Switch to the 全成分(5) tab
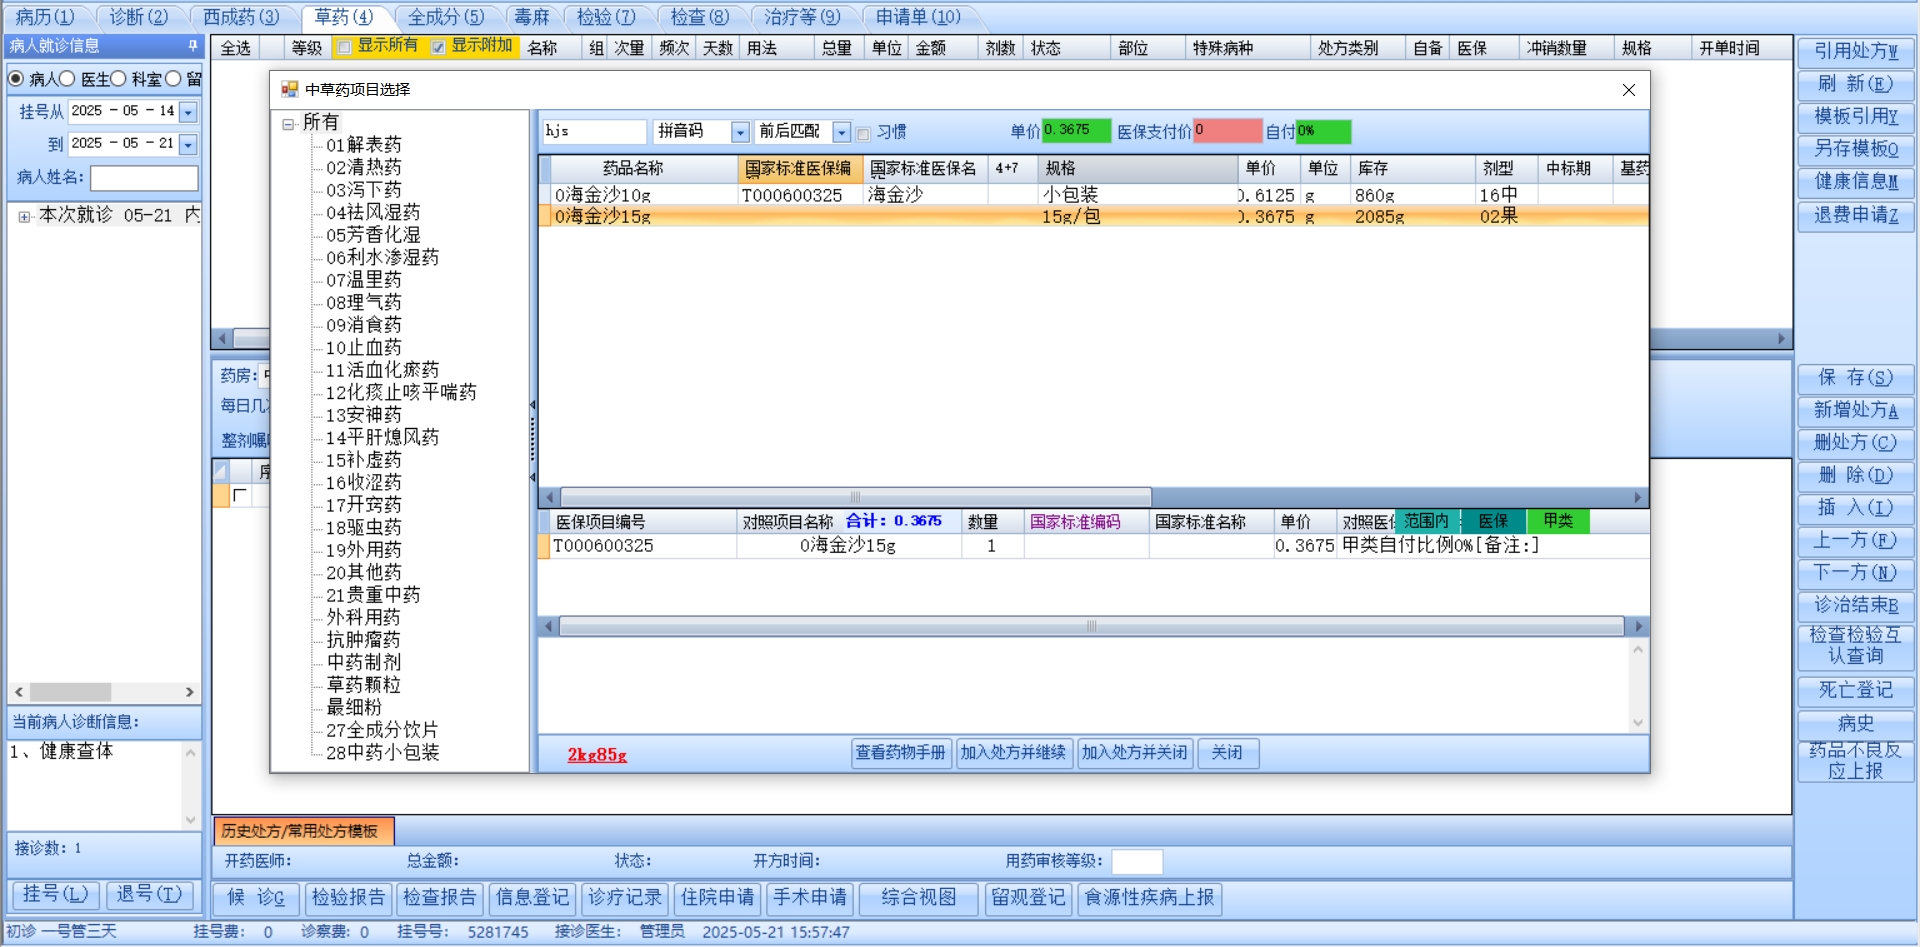 [x=445, y=17]
